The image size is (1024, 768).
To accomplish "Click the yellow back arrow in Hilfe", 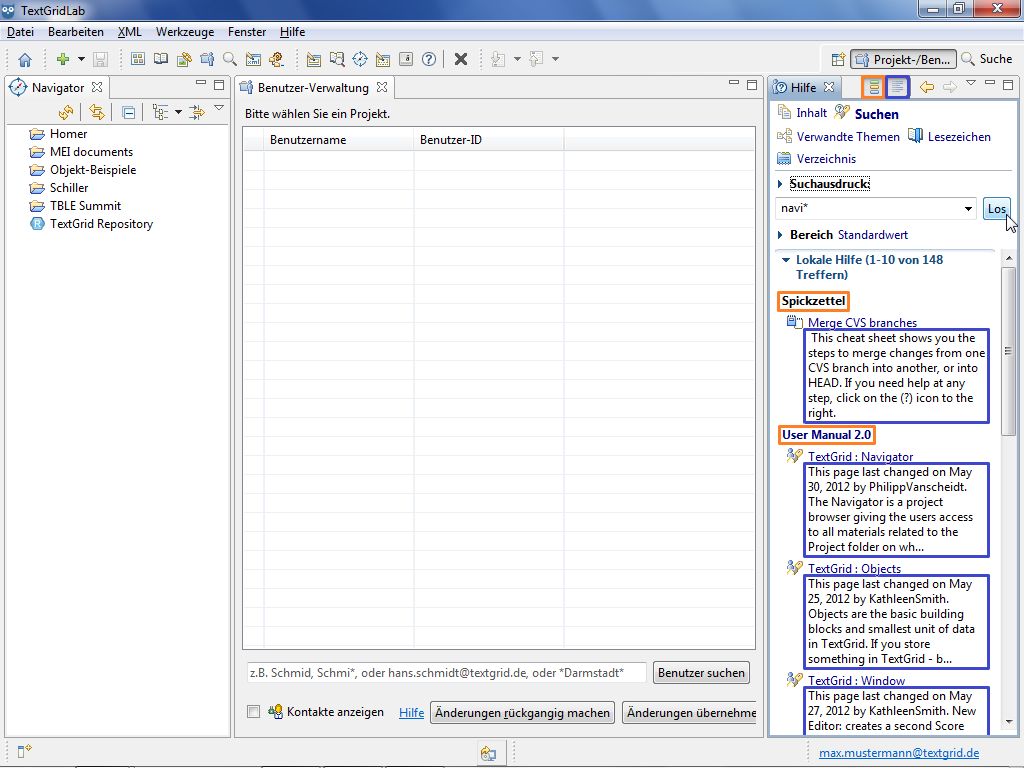I will (x=927, y=87).
